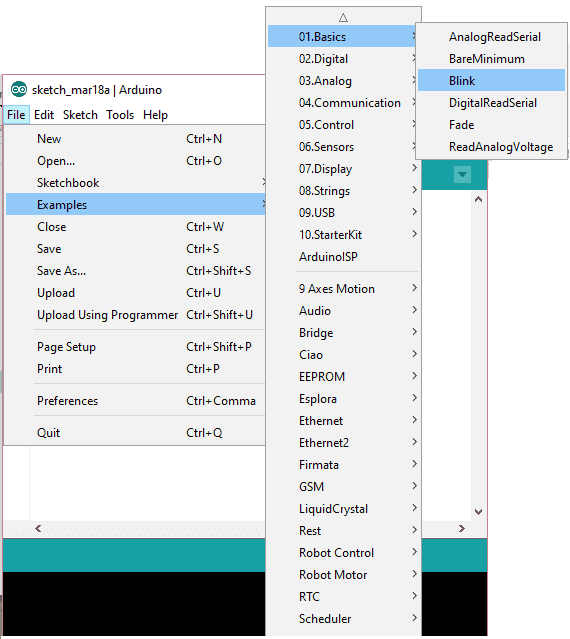Image resolution: width=570 pixels, height=639 pixels.
Task: Open the Tools menu
Action: click(x=120, y=115)
